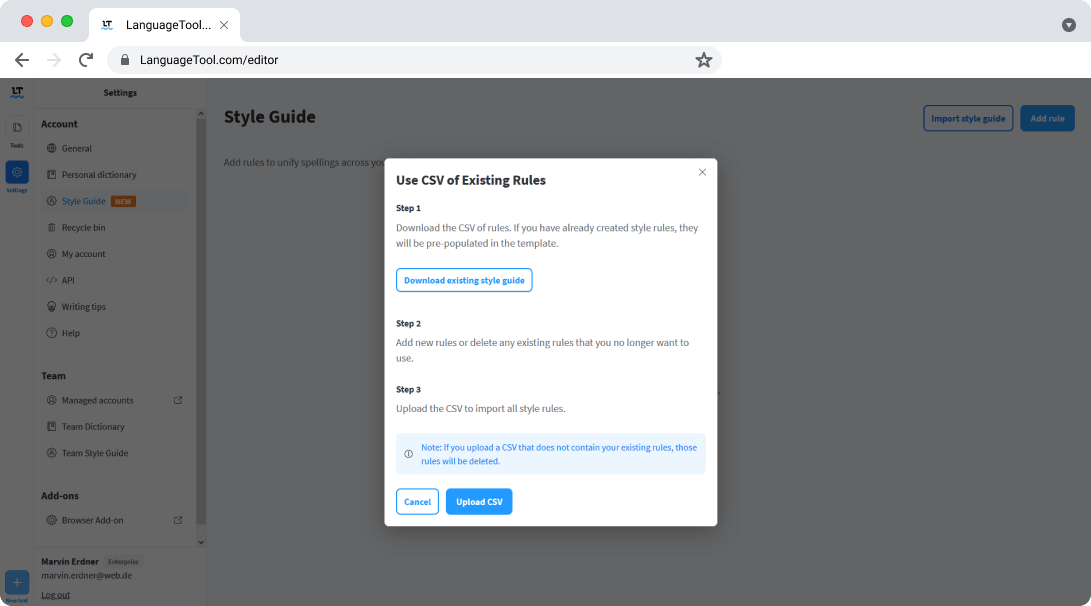Click the trash icon beside Recycle bin
The height and width of the screenshot is (606, 1091).
tap(51, 228)
